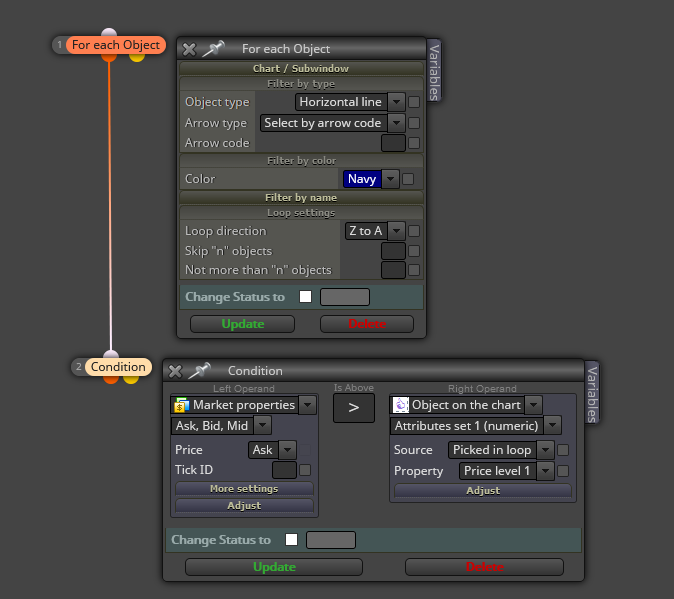Click the Object on the chart icon
This screenshot has height=599, width=674.
(x=401, y=405)
